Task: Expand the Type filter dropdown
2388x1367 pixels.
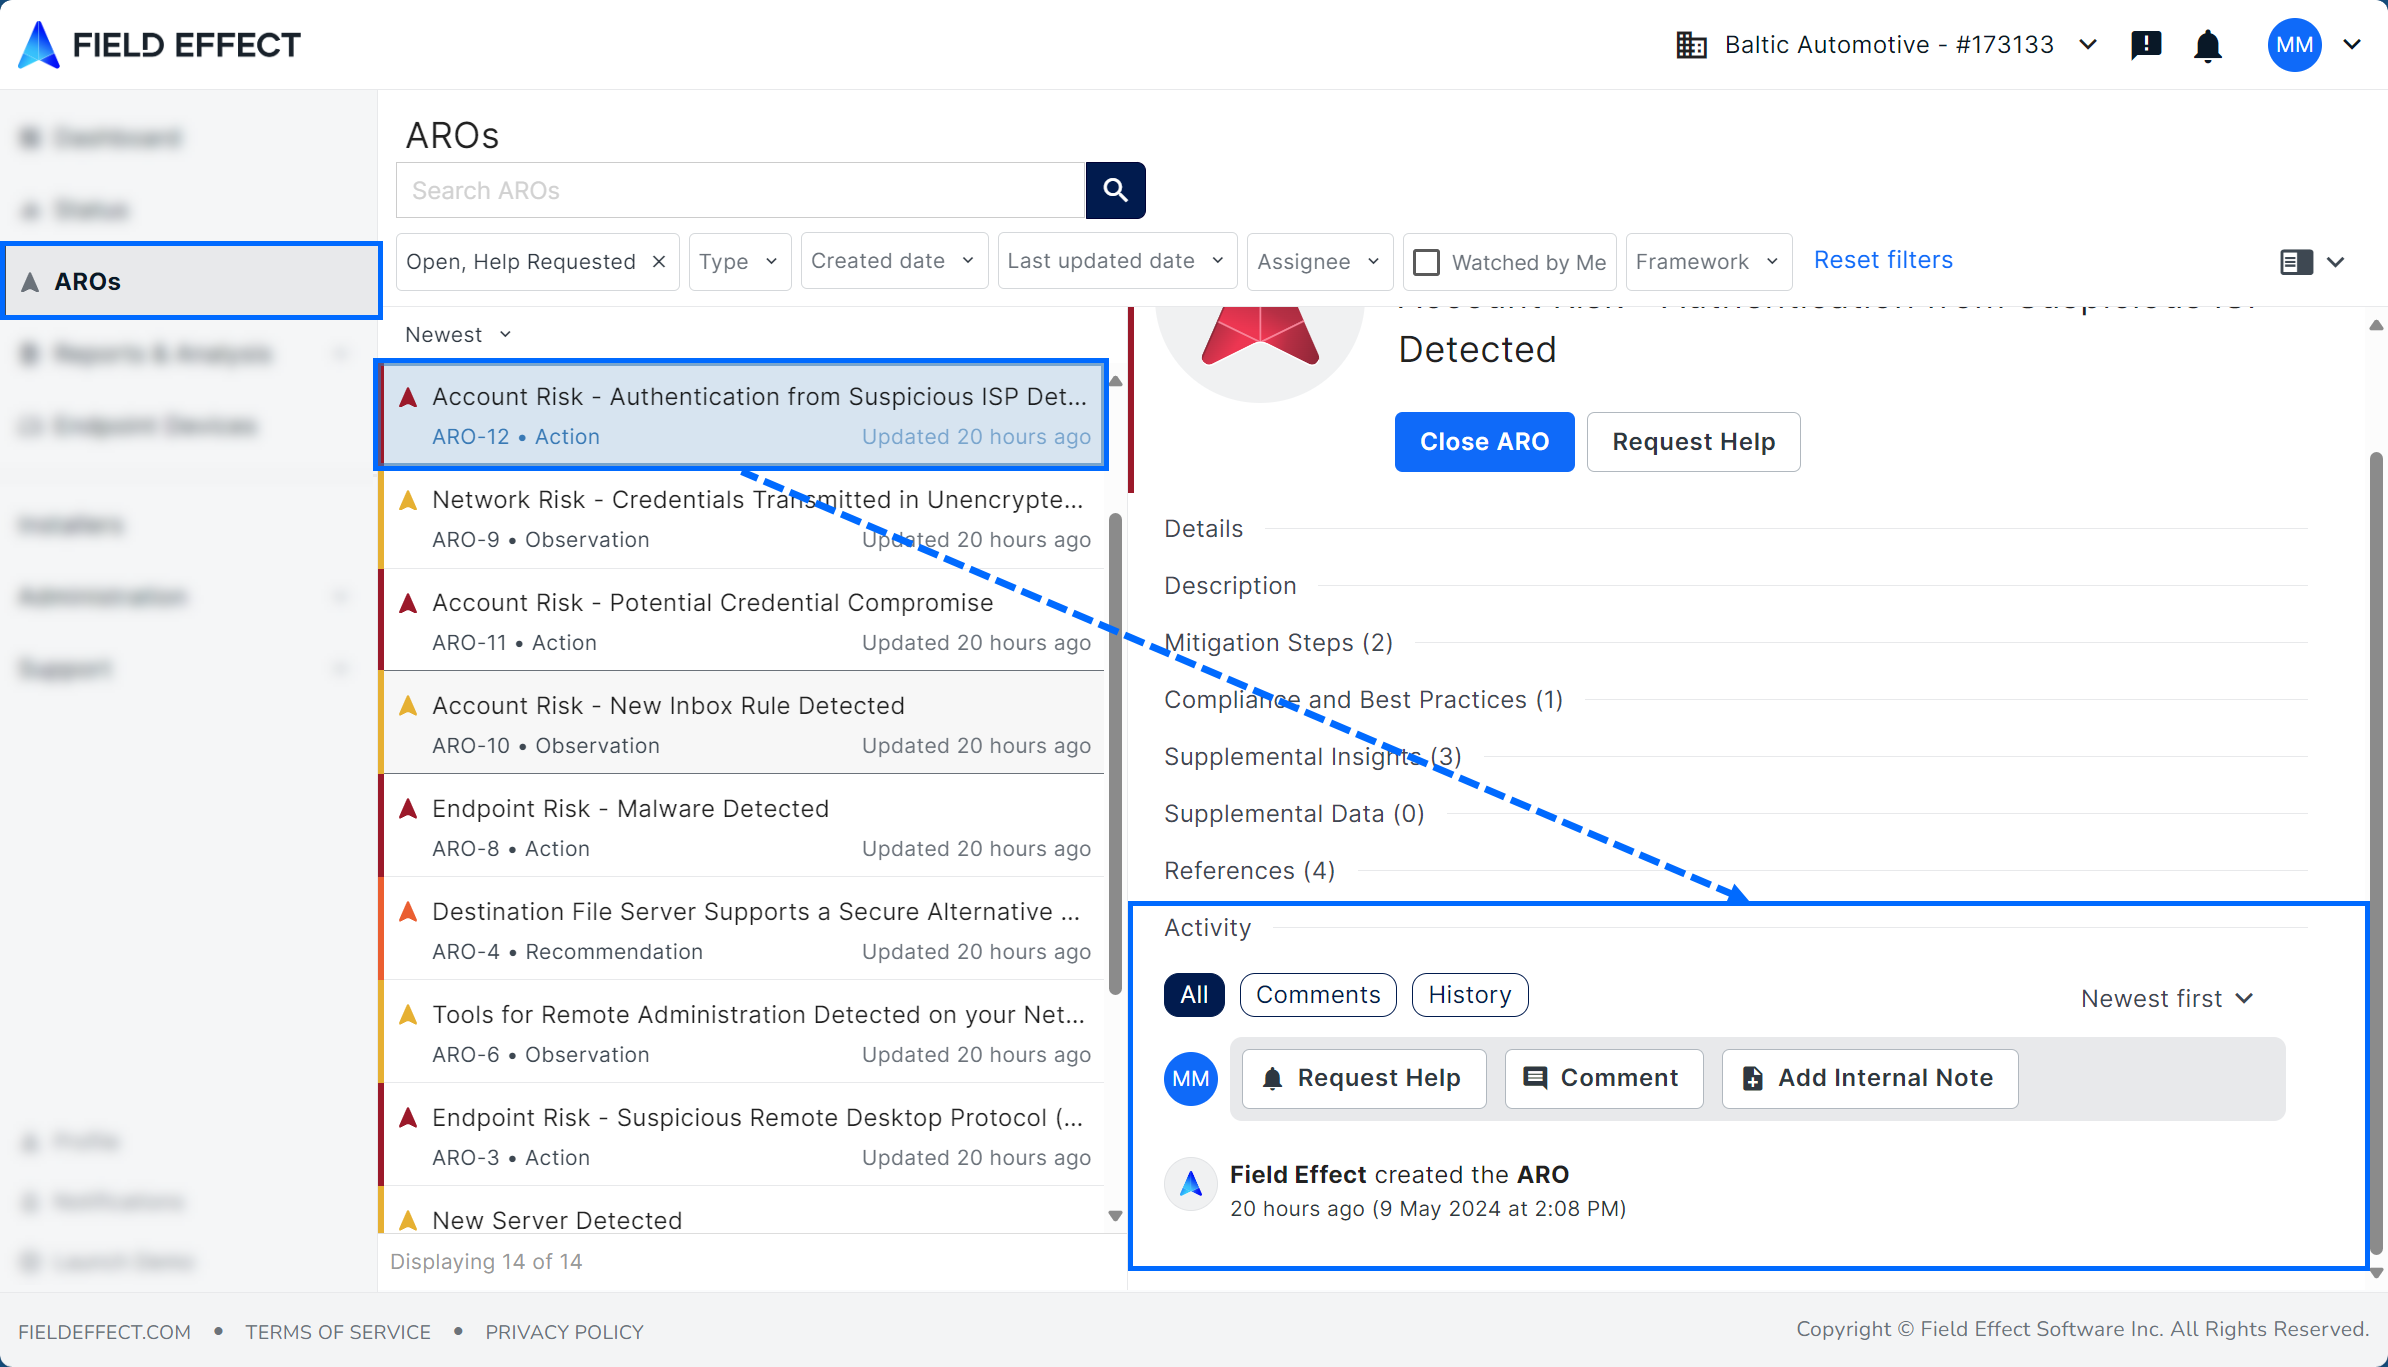Action: point(739,262)
